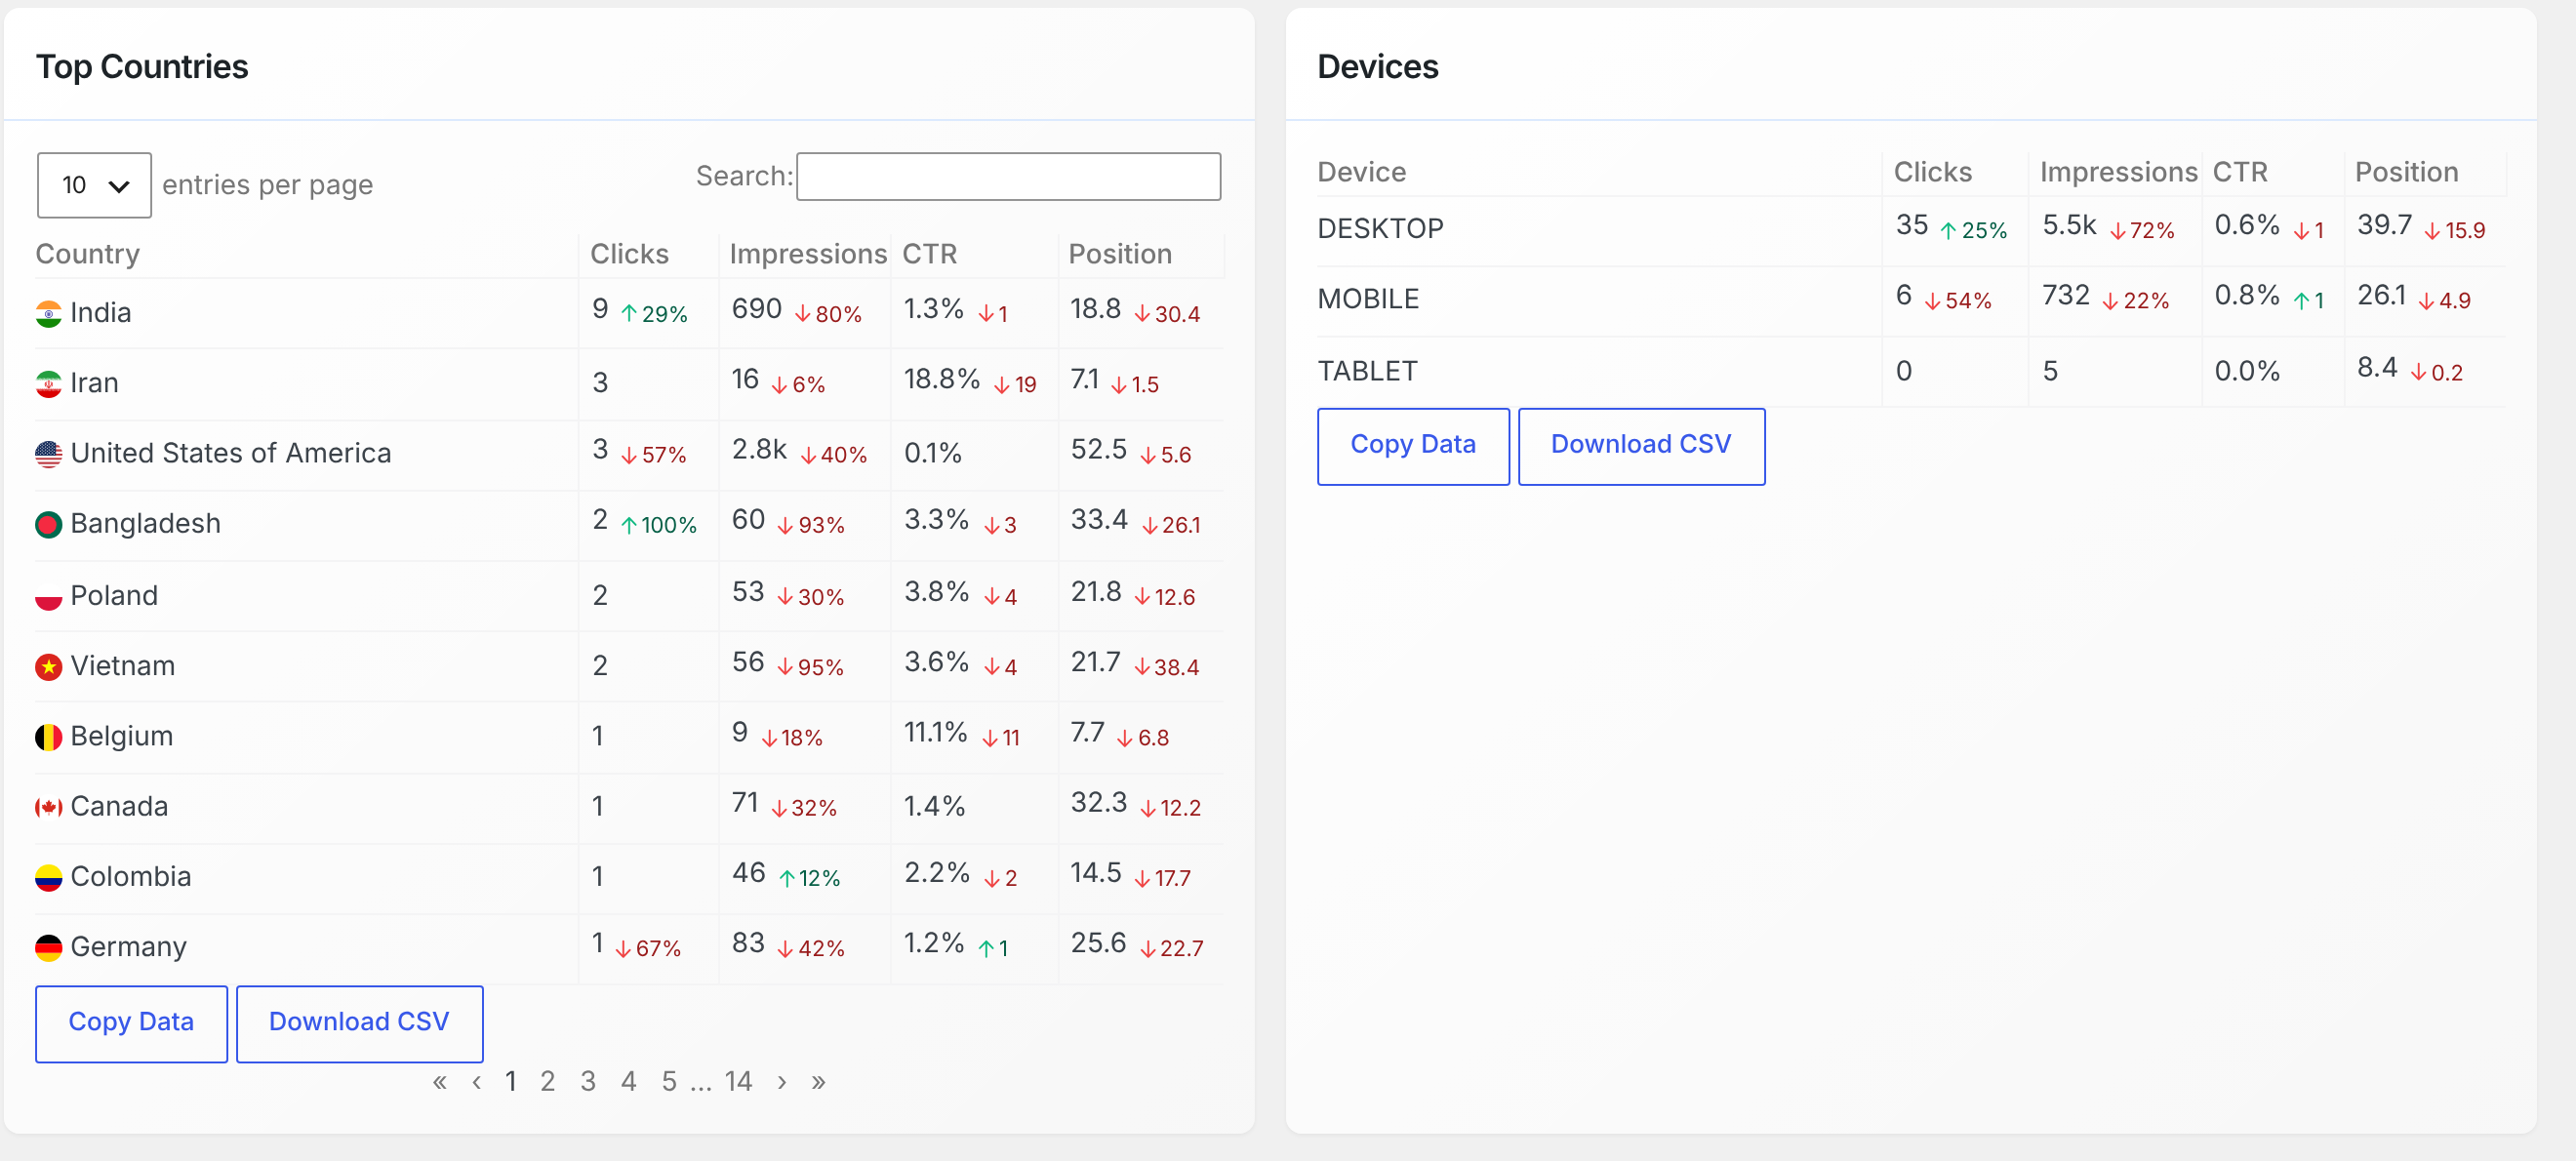Viewport: 2576px width, 1161px height.
Task: Click the Germany flag icon
Action: (x=48, y=947)
